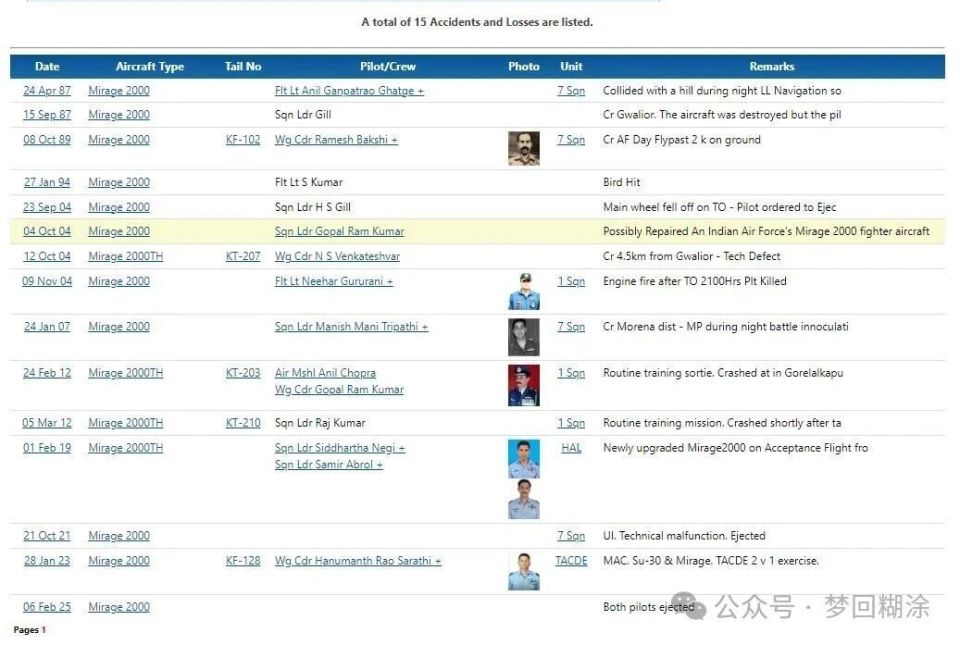This screenshot has height=645, width=960.
Task: Open Mirage 2000 link in 28 Jan 23 row
Action: [119, 561]
